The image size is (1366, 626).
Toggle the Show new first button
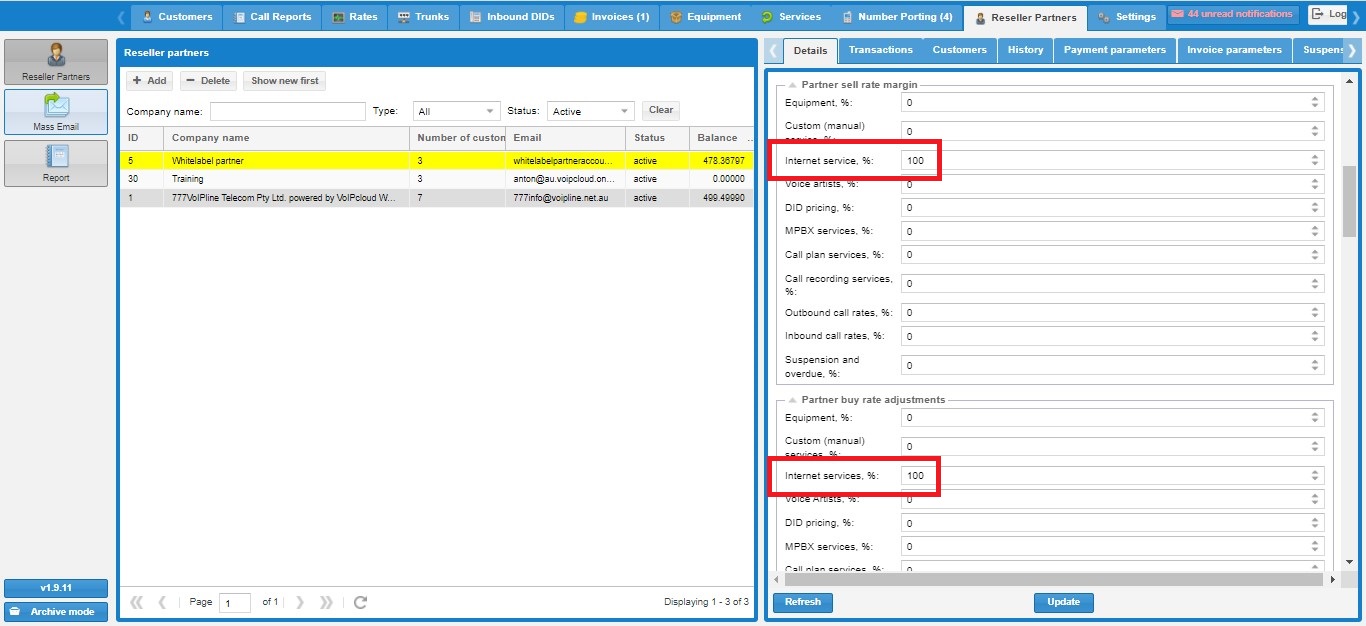[284, 81]
